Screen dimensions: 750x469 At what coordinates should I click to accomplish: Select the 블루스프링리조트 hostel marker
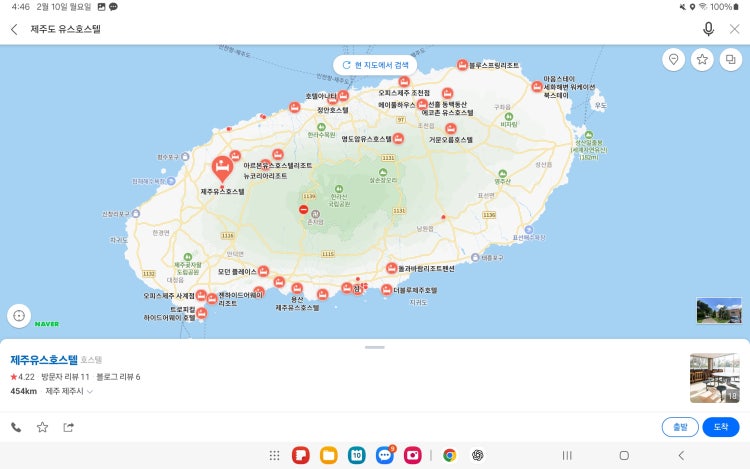coord(462,65)
